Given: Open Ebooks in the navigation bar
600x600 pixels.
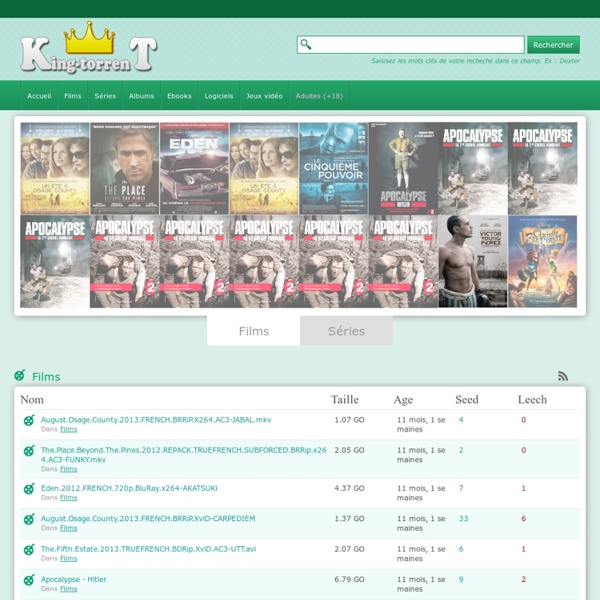Looking at the screenshot, I should coord(179,96).
